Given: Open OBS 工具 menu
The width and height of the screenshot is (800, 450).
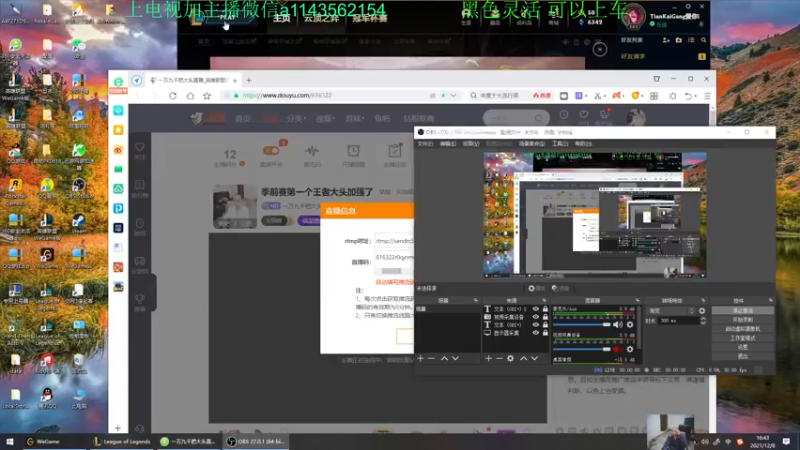Looking at the screenshot, I should [560, 144].
